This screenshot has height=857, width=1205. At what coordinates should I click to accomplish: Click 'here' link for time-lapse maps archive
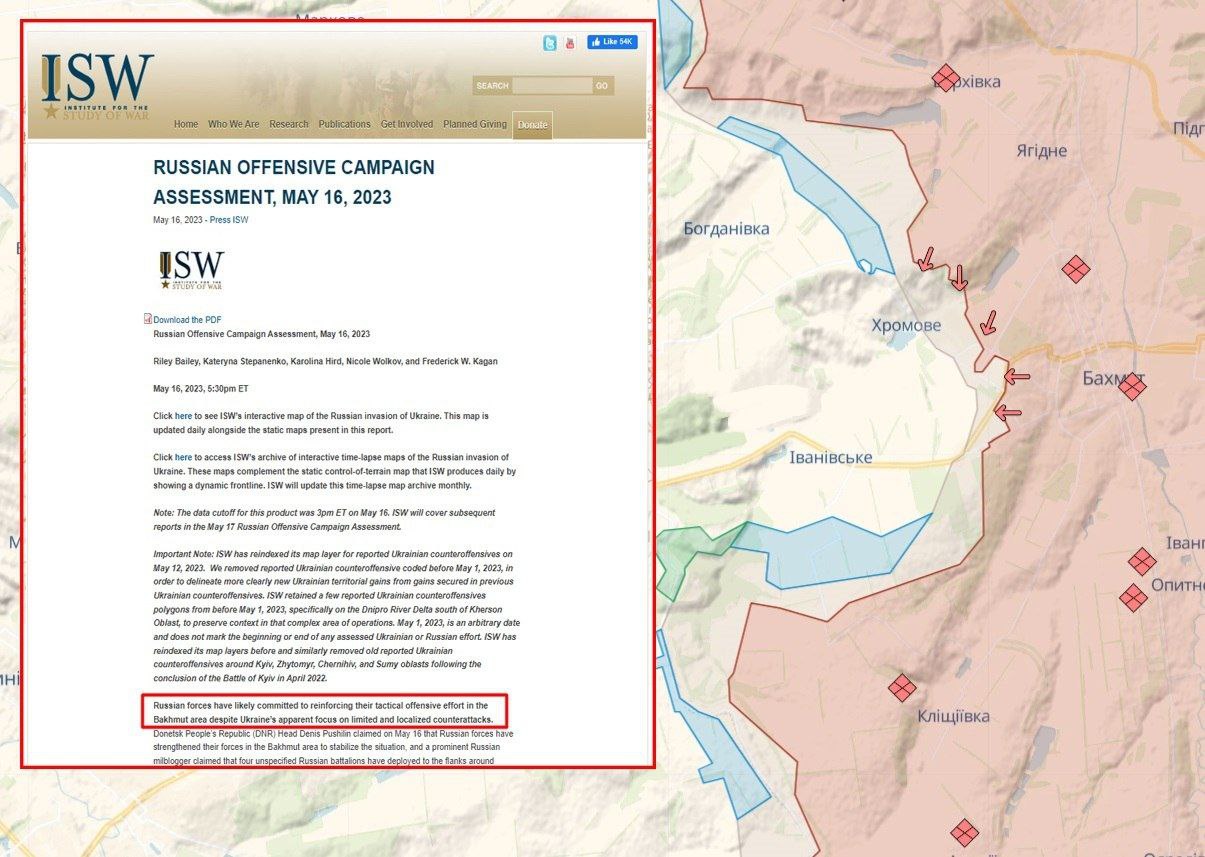(x=184, y=457)
